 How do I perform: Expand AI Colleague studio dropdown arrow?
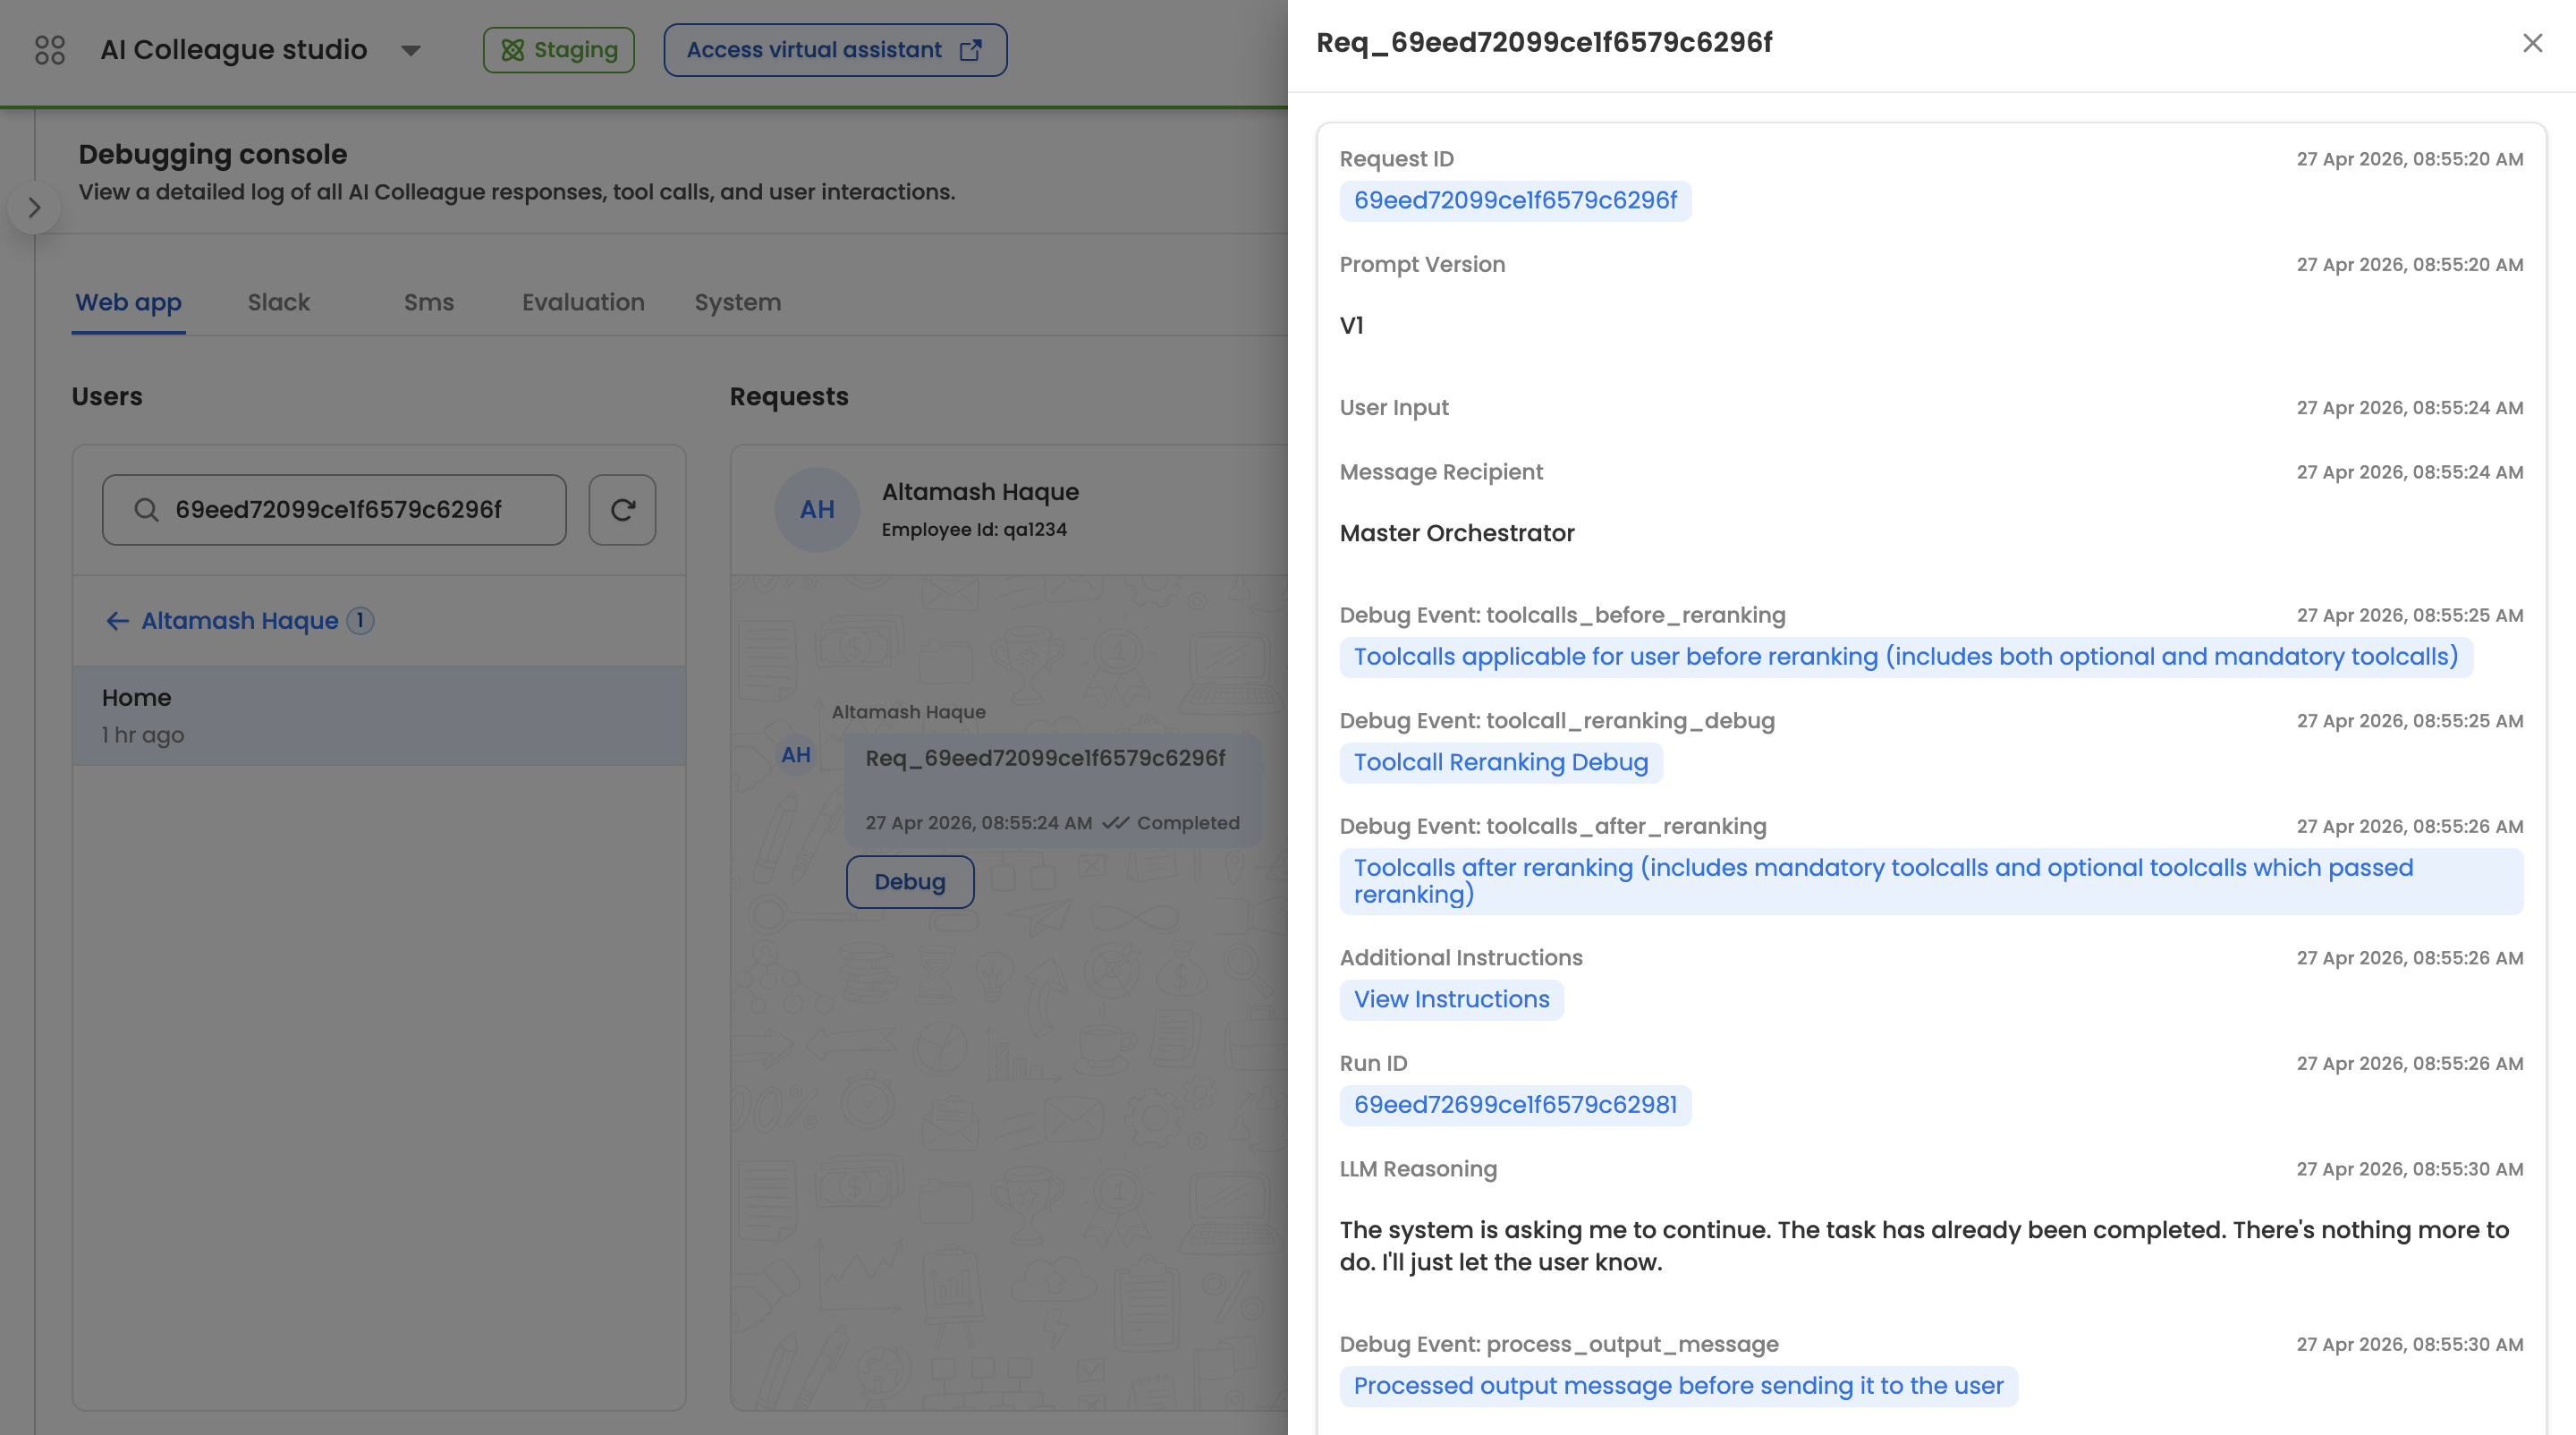pos(410,51)
